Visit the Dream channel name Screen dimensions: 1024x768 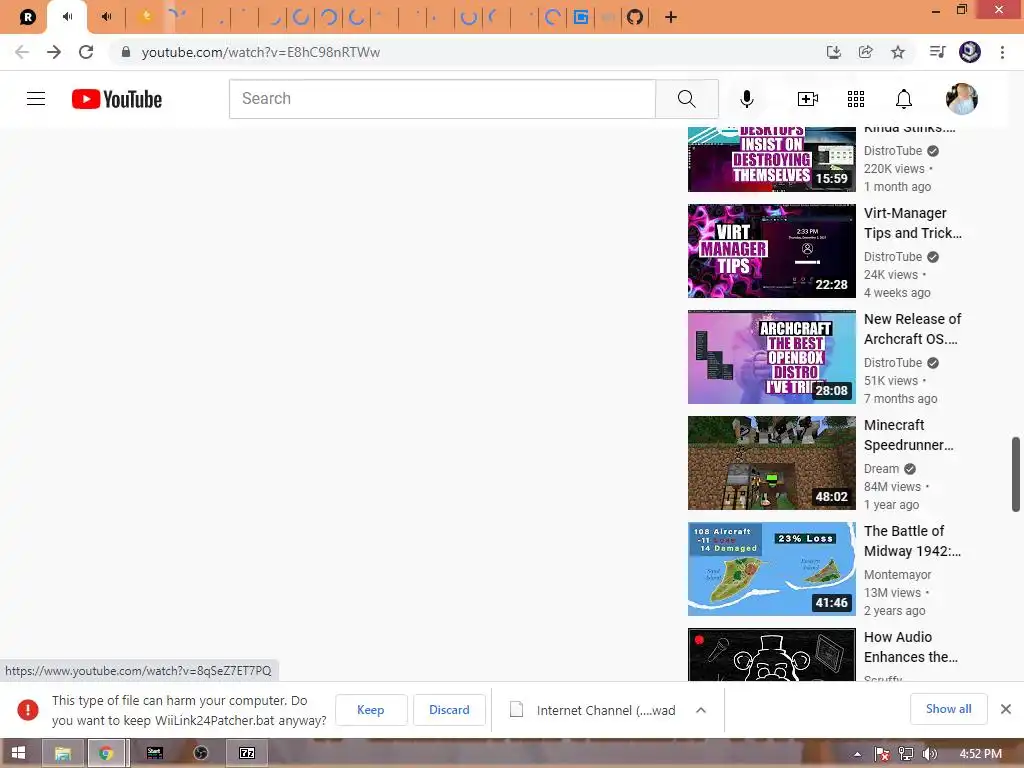[x=881, y=468]
